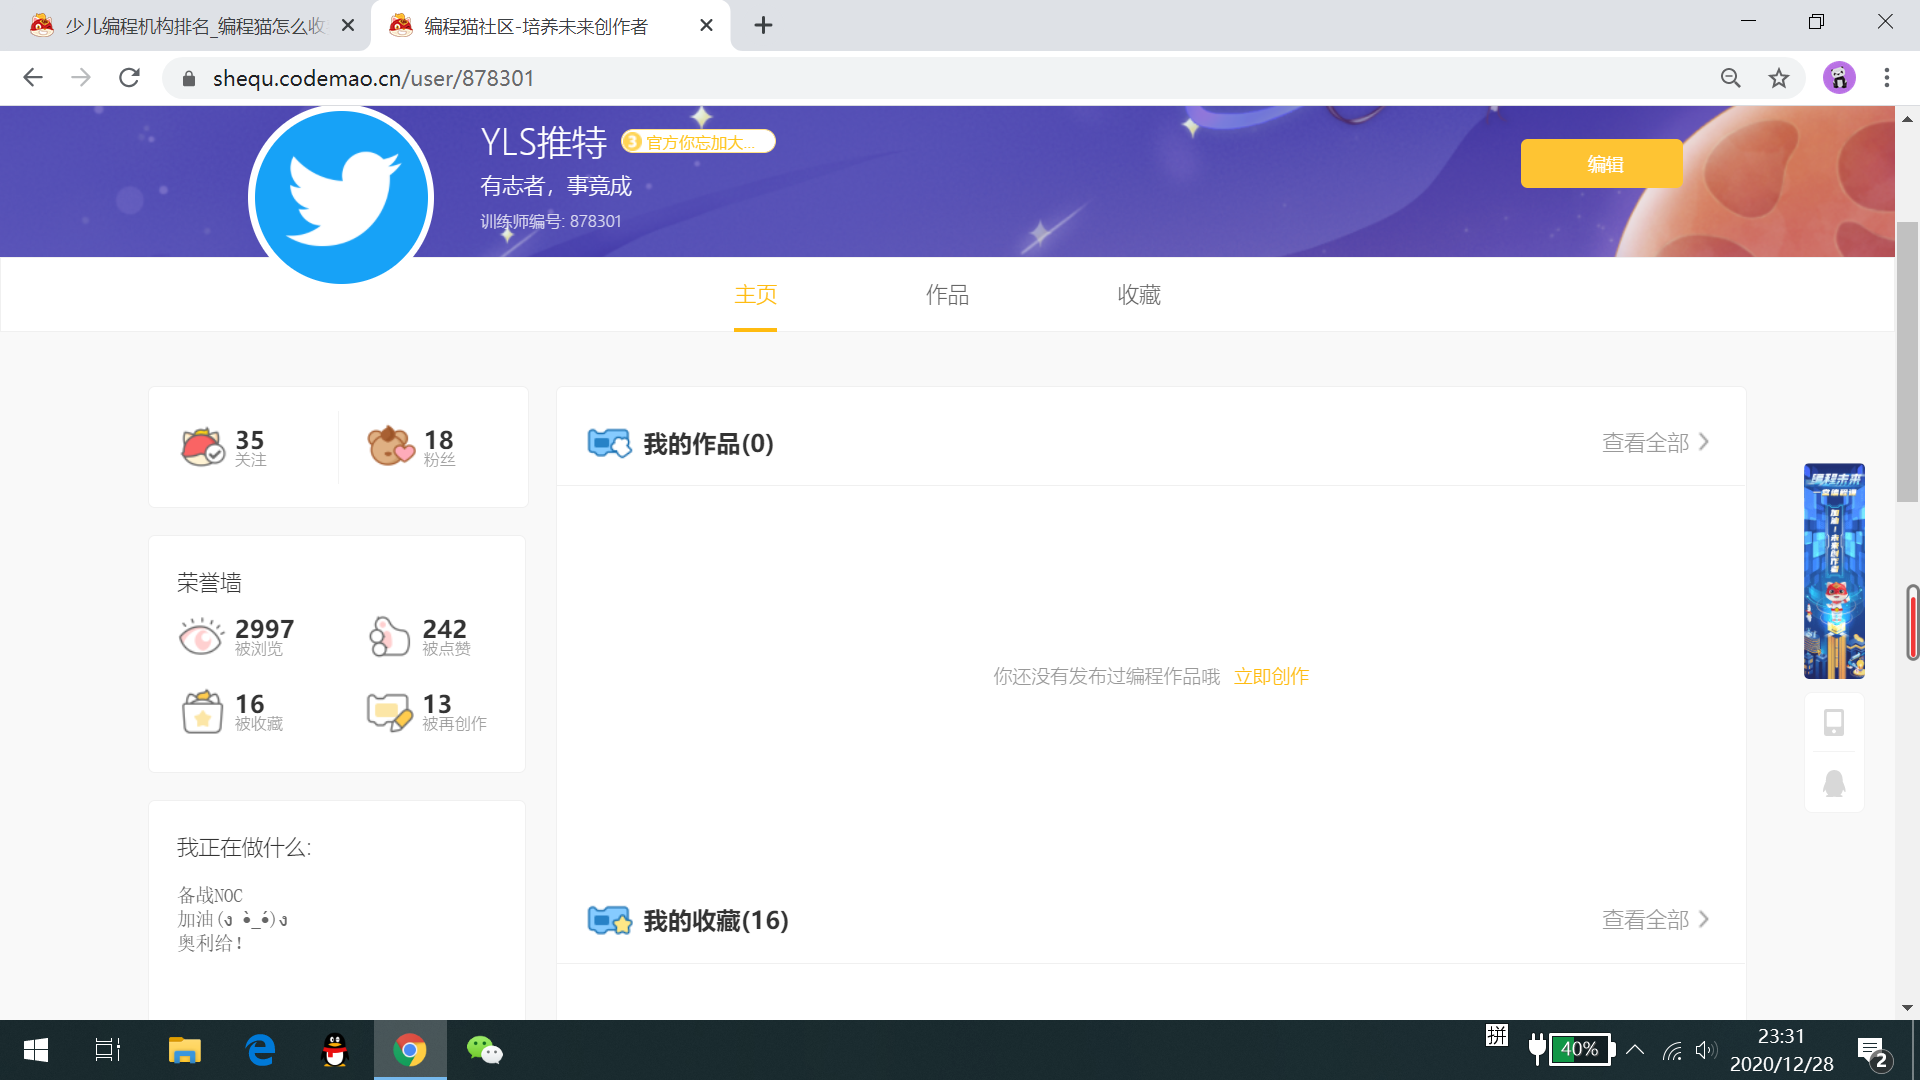This screenshot has width=1920, height=1080.
Task: View site info via the padlock icon
Action: tap(189, 78)
